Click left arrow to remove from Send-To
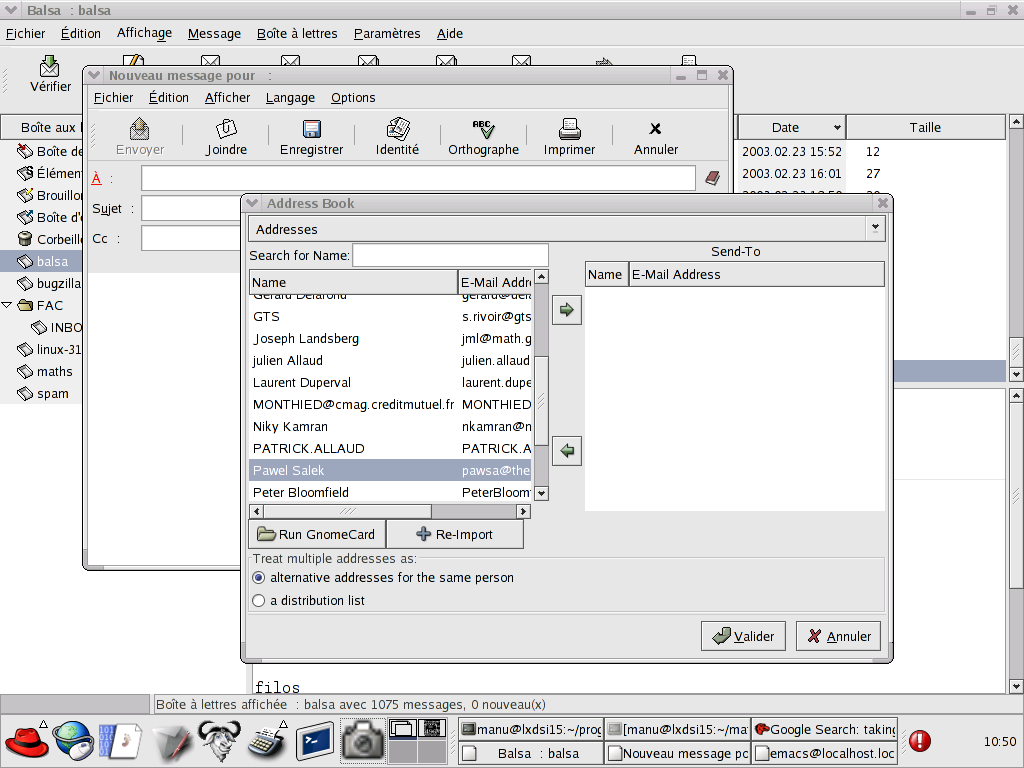Viewport: 1024px width, 768px height. coord(567,451)
